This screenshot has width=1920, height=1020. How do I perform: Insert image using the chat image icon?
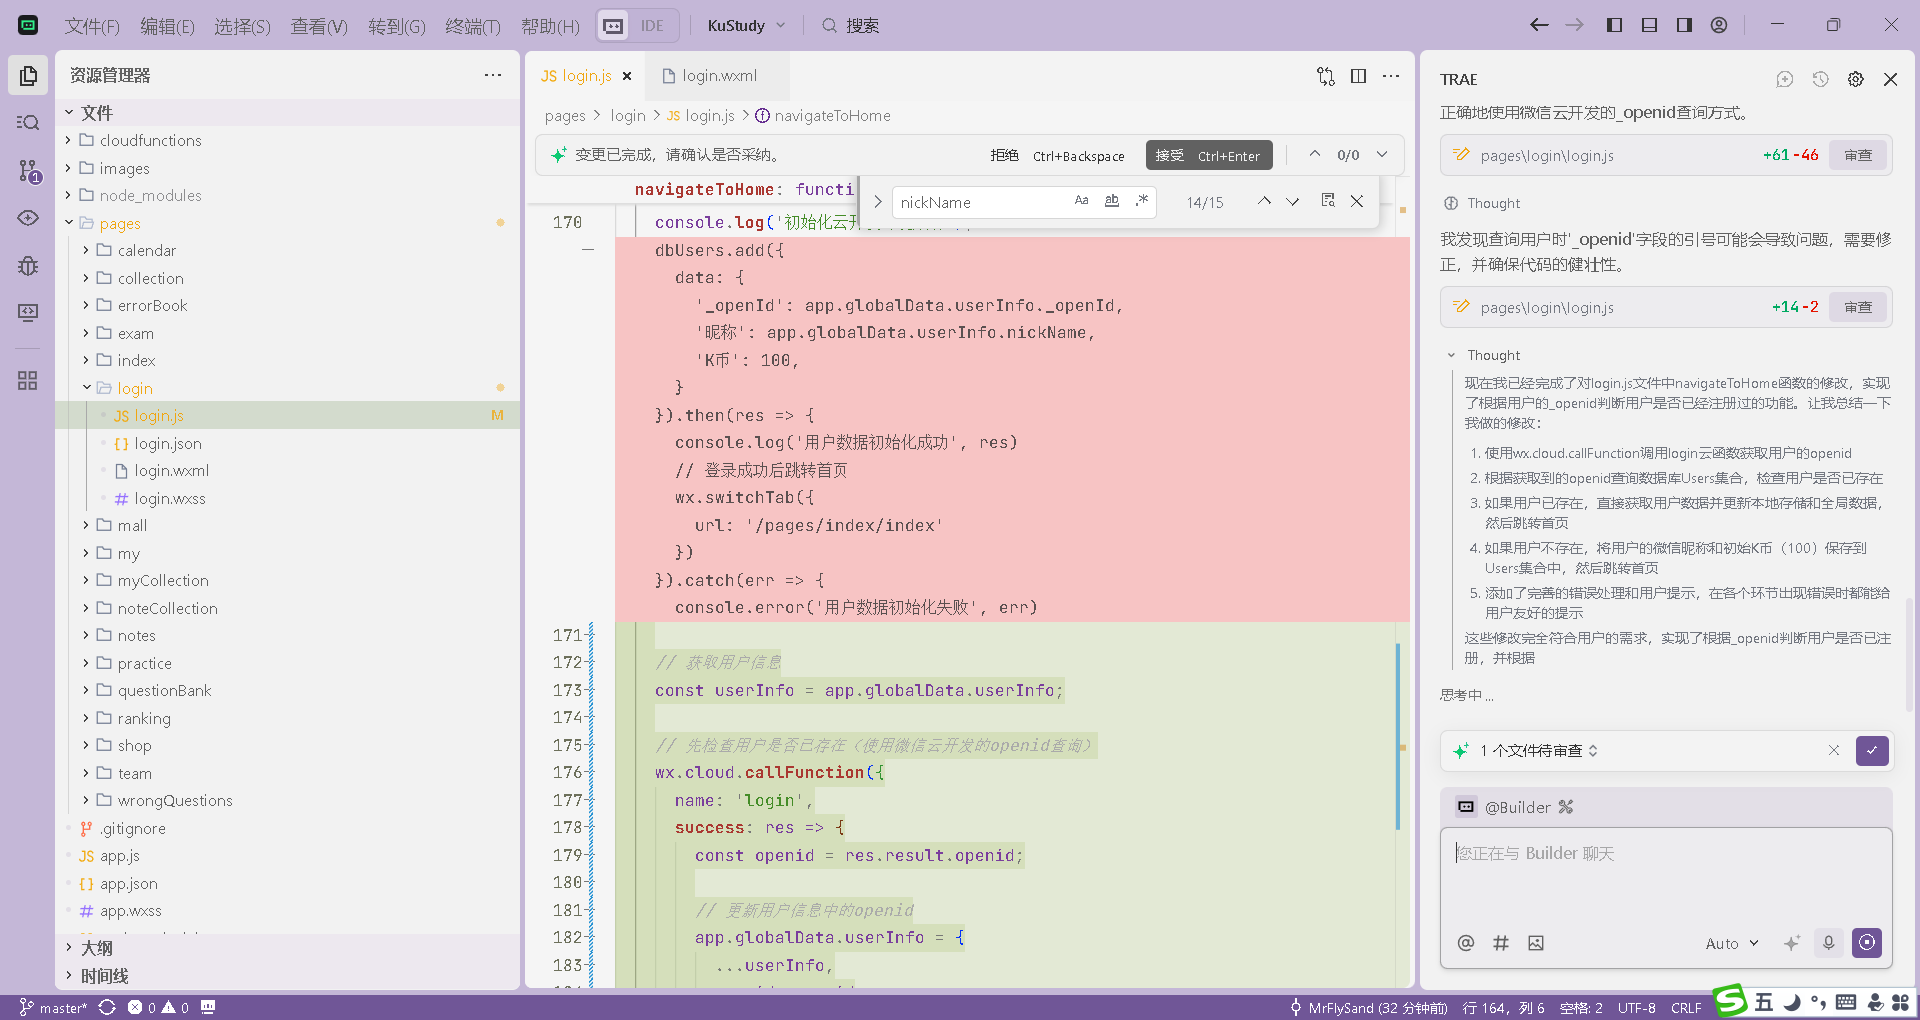coord(1536,943)
